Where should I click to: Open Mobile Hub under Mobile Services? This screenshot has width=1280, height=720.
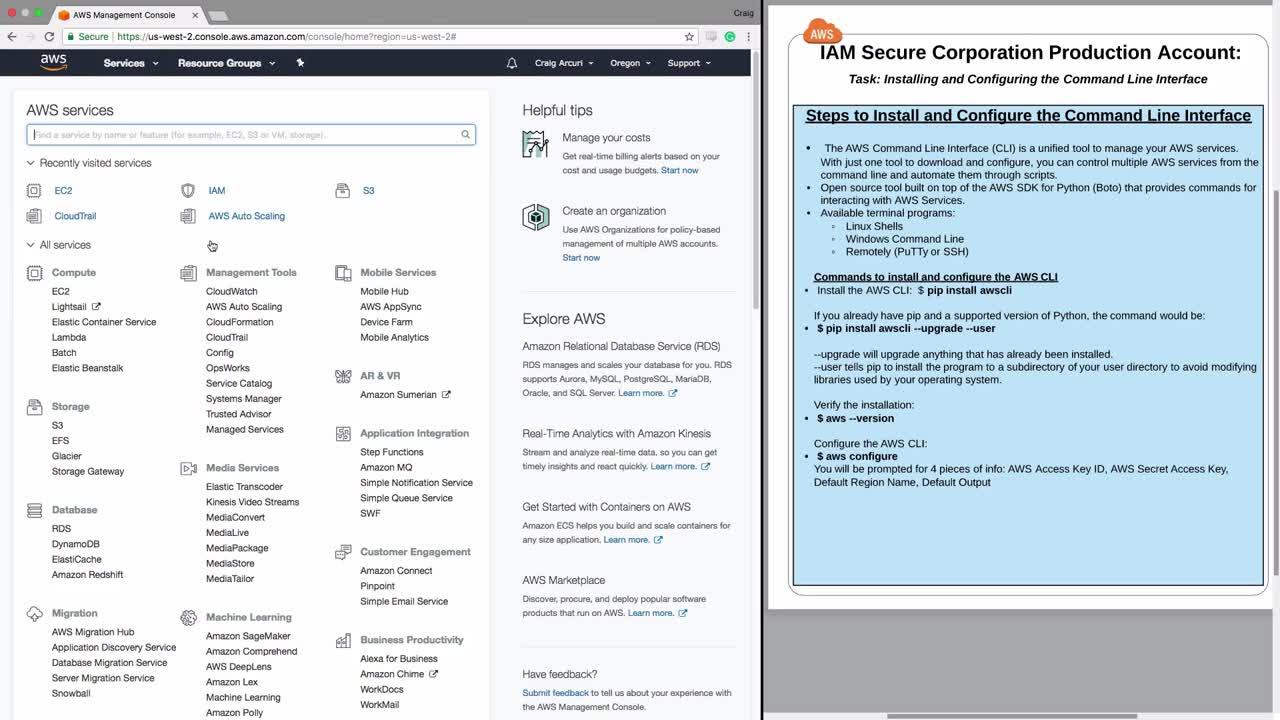pyautogui.click(x=384, y=292)
